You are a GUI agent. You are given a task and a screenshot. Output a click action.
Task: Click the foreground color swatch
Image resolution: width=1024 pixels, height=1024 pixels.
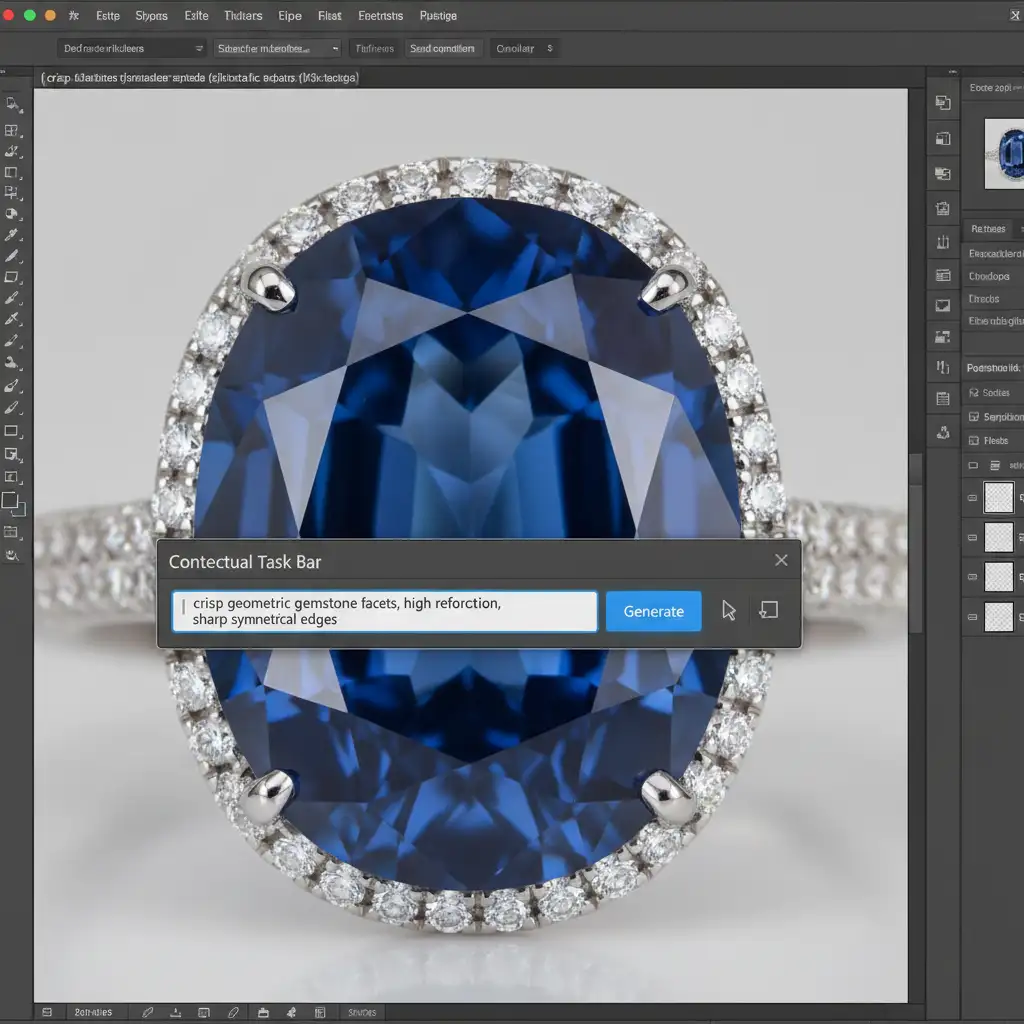click(x=10, y=500)
